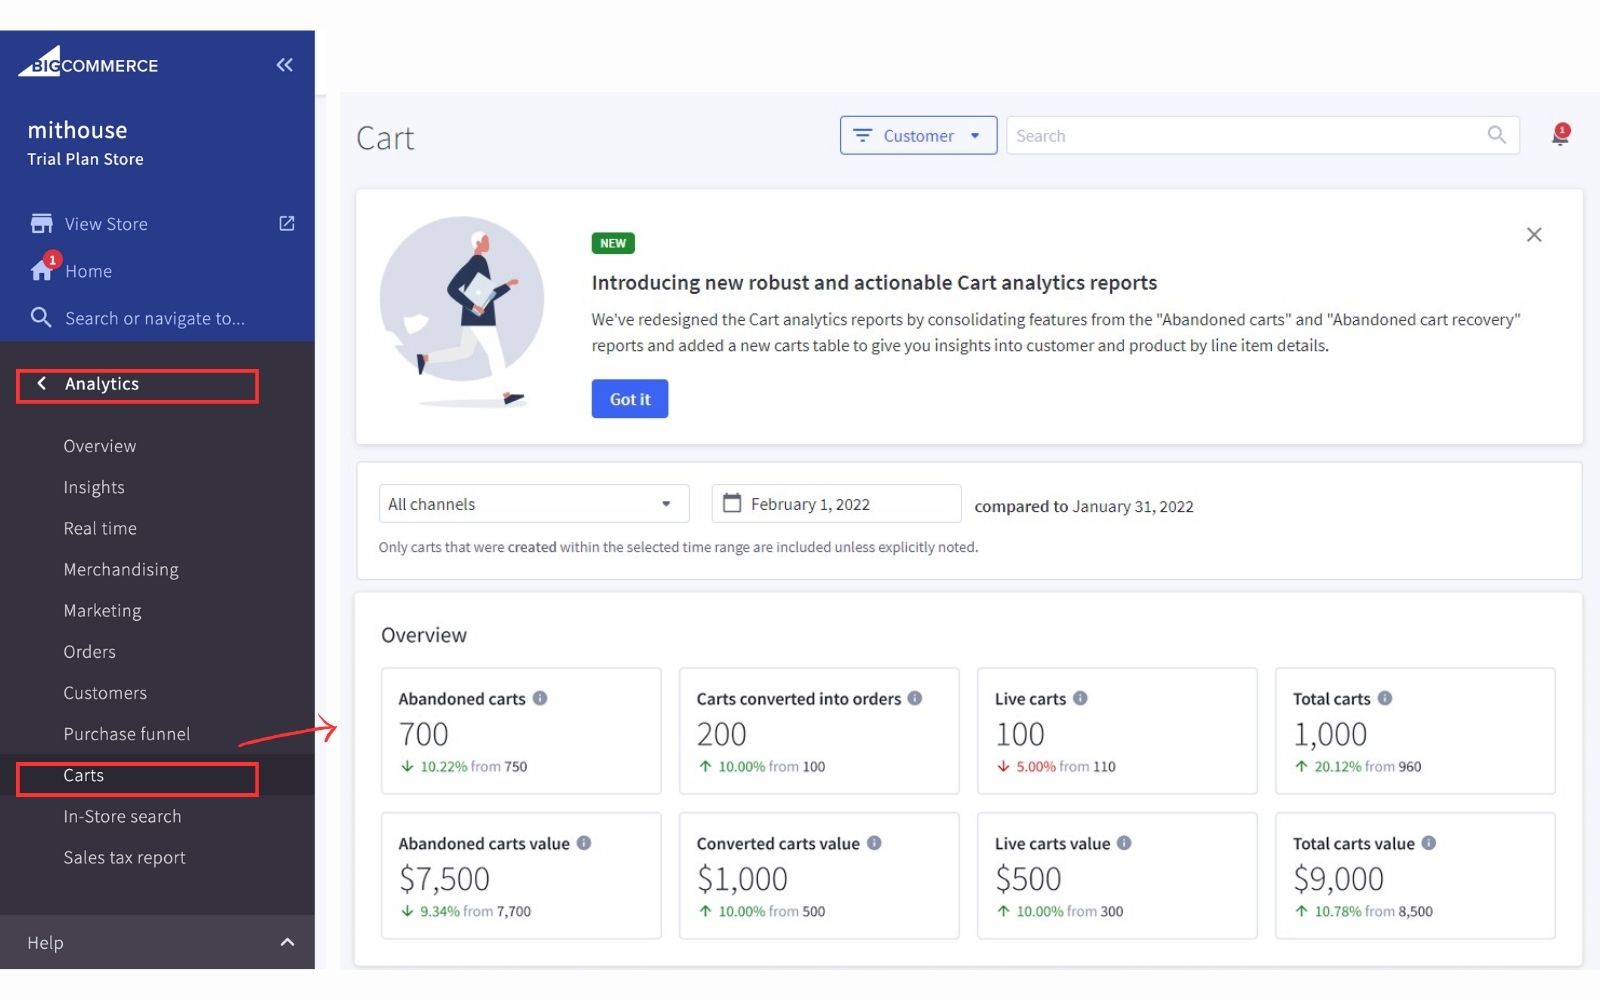This screenshot has height=1000, width=1600.
Task: Click the Got it button
Action: (630, 399)
